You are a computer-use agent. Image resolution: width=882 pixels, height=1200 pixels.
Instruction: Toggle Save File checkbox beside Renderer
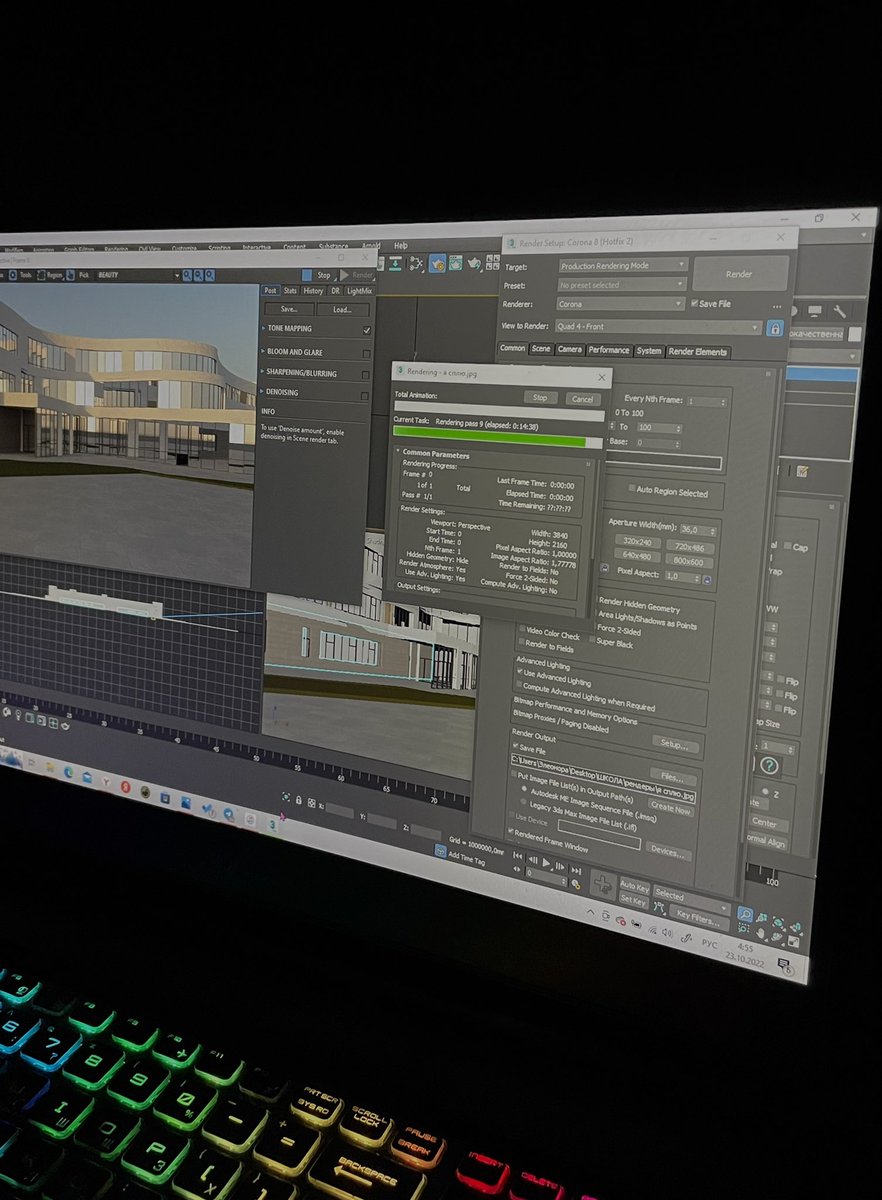(x=695, y=304)
